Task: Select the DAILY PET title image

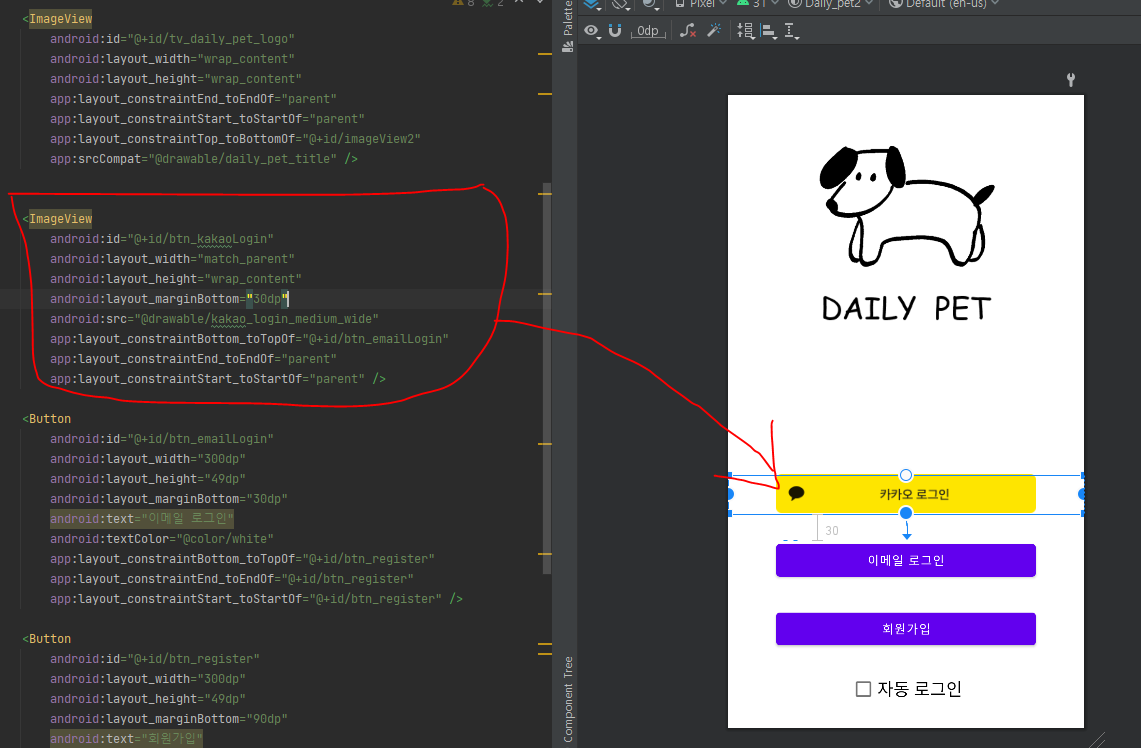Action: tap(906, 309)
